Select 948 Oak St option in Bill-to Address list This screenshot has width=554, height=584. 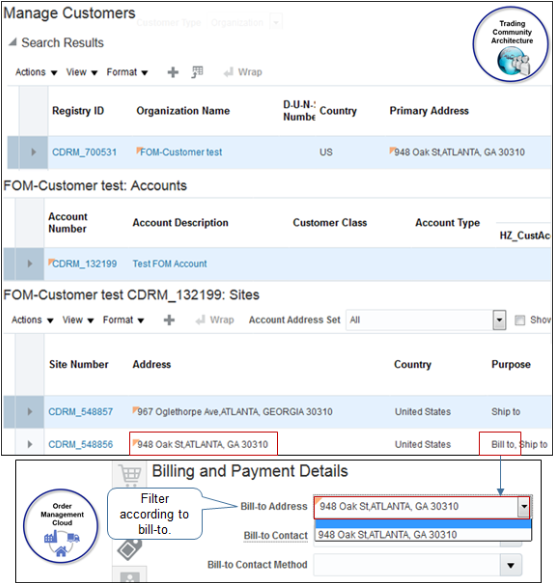tap(423, 535)
